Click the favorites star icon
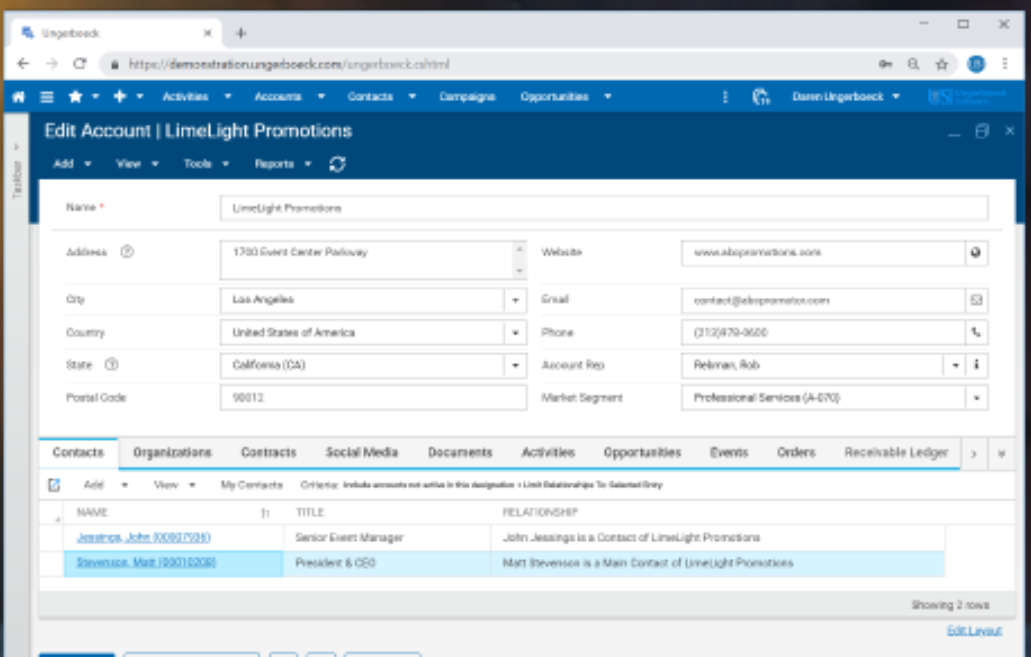This screenshot has height=657, width=1031. point(76,97)
